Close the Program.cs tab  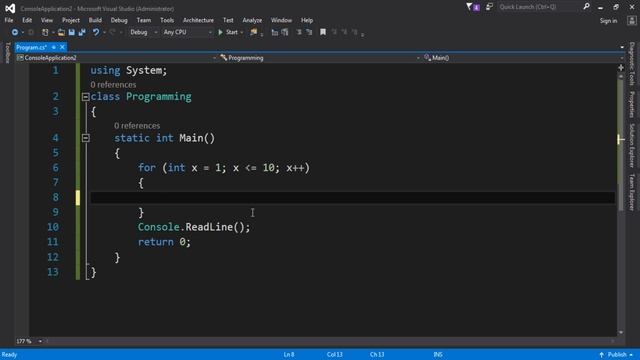click(x=62, y=47)
